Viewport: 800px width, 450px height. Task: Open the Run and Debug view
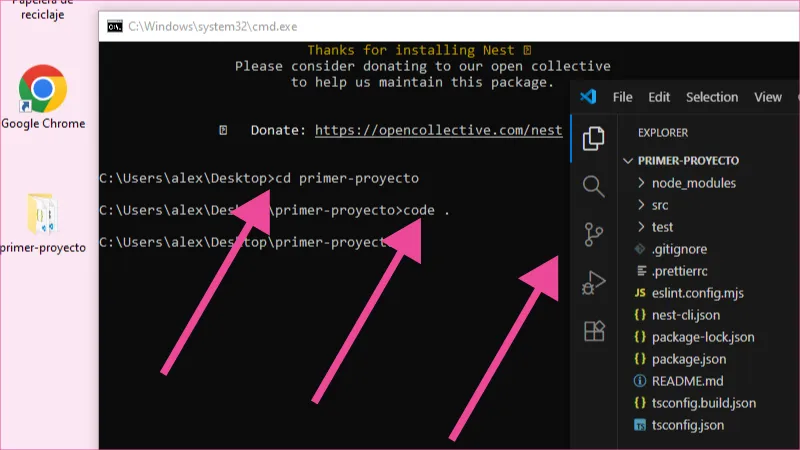point(593,283)
